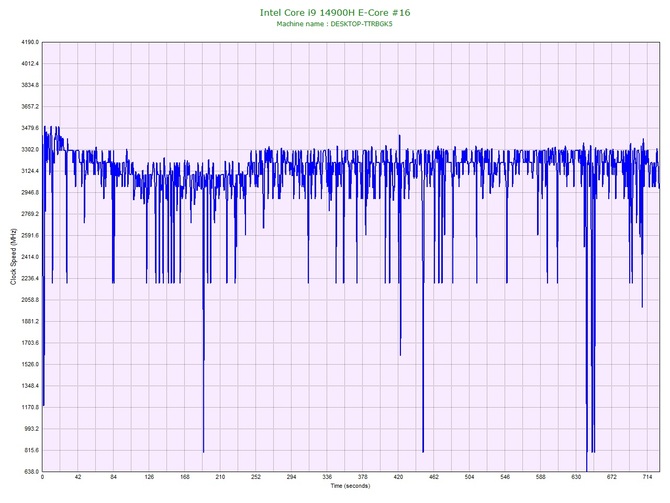The height and width of the screenshot is (503, 670).
Task: Click the x-axis tick label 462
Action: tap(434, 477)
